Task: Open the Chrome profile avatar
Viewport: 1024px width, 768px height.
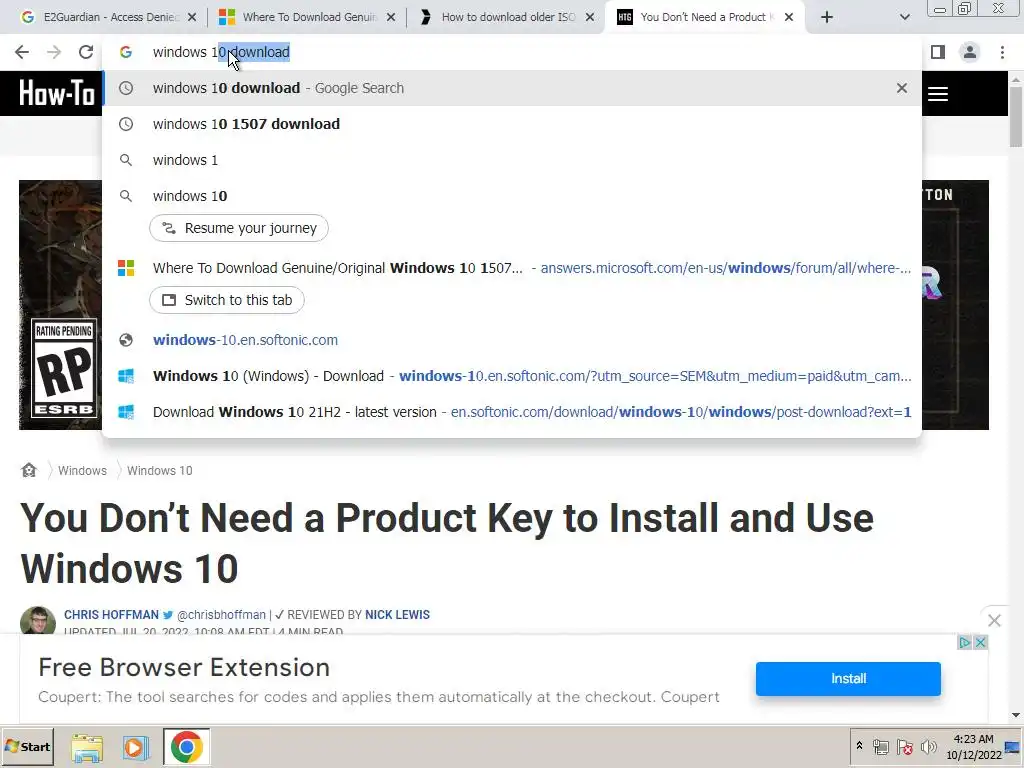Action: coord(970,52)
